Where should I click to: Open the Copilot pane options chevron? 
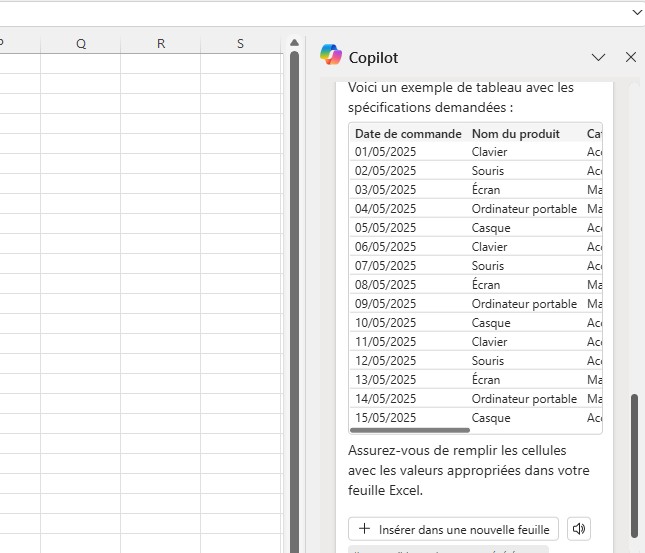598,57
